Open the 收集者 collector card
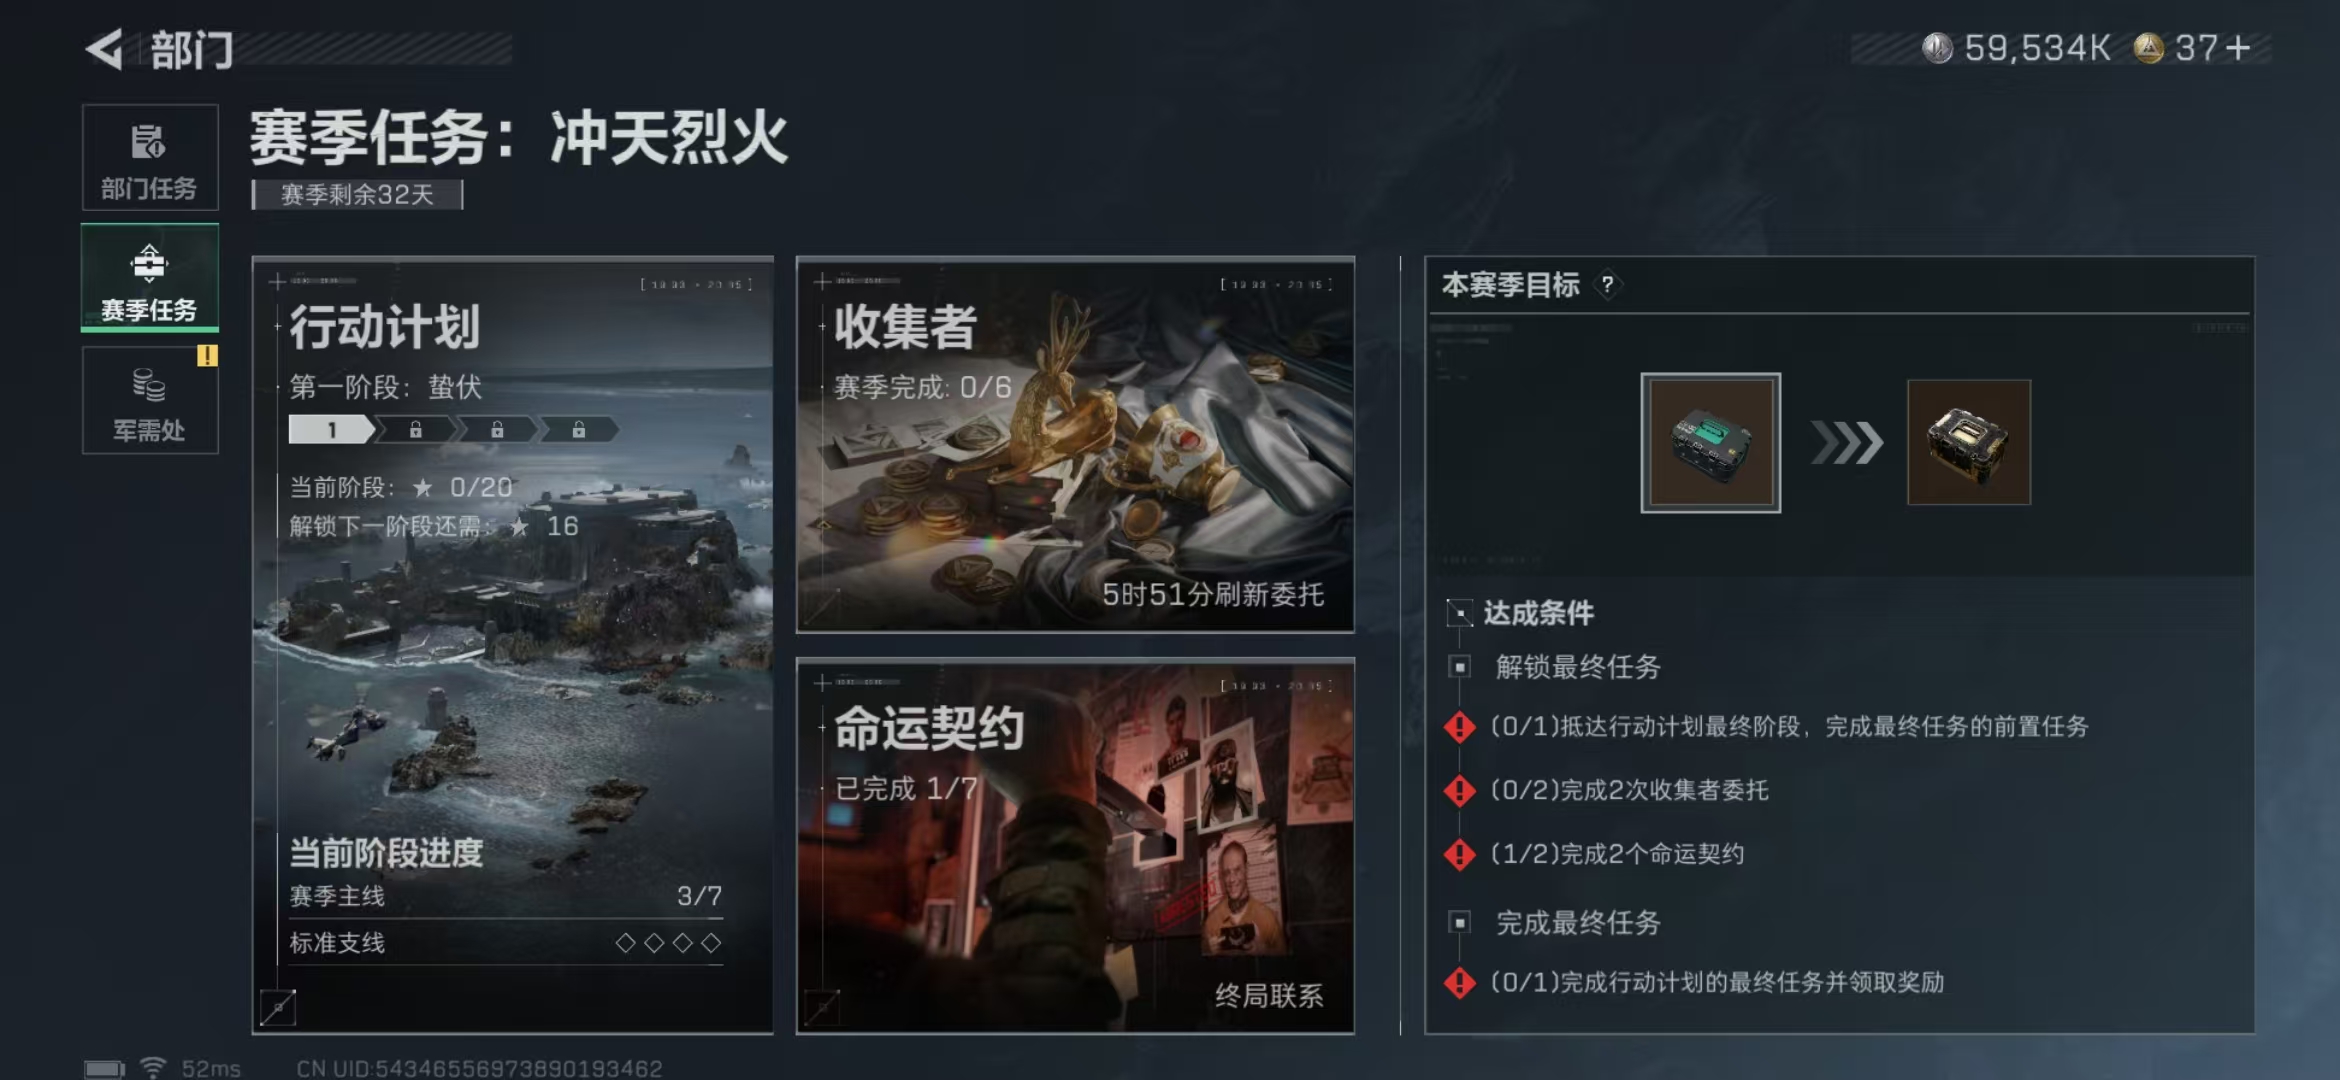The height and width of the screenshot is (1080, 2340). (1075, 445)
